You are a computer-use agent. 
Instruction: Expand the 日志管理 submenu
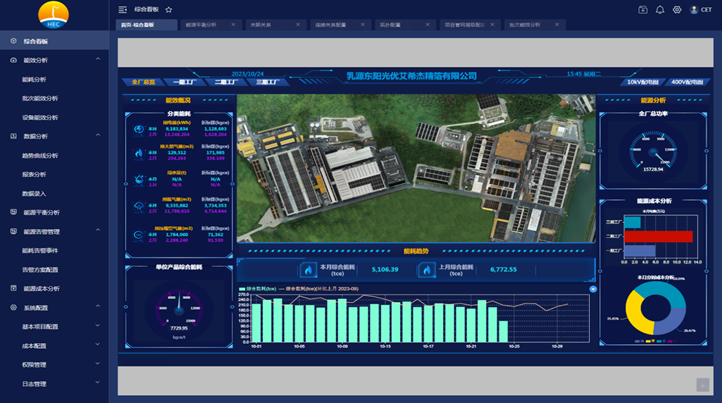[x=98, y=382]
